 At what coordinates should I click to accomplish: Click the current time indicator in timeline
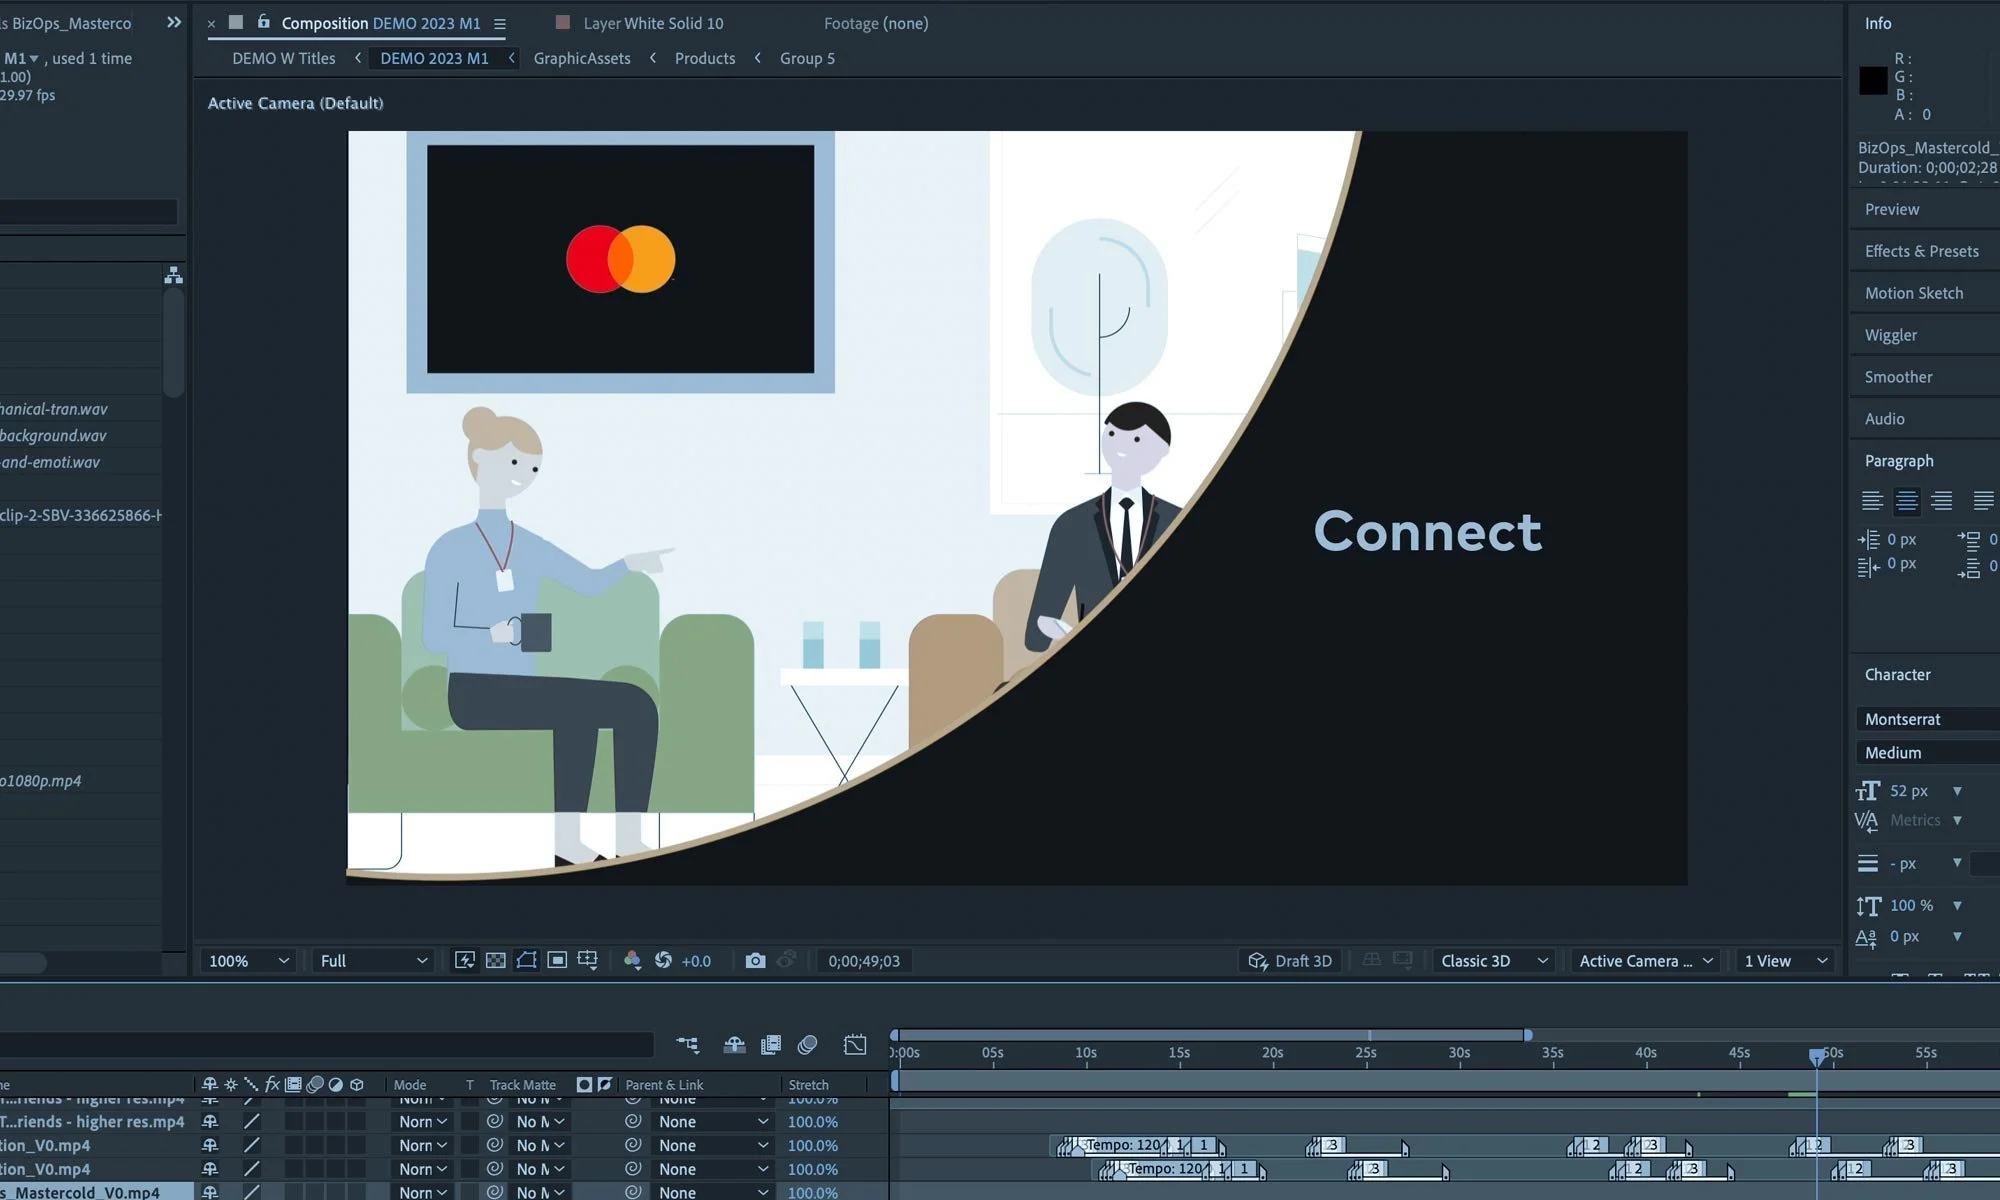pyautogui.click(x=1817, y=1056)
